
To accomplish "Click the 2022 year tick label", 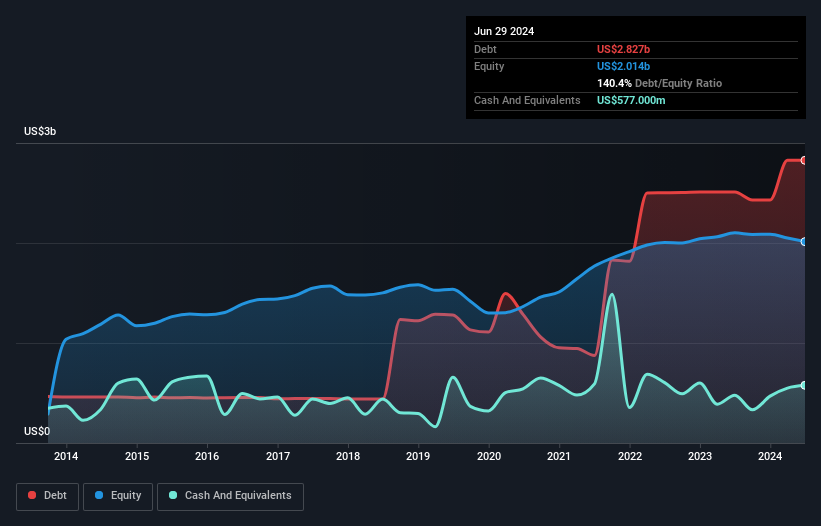I will 630,457.
